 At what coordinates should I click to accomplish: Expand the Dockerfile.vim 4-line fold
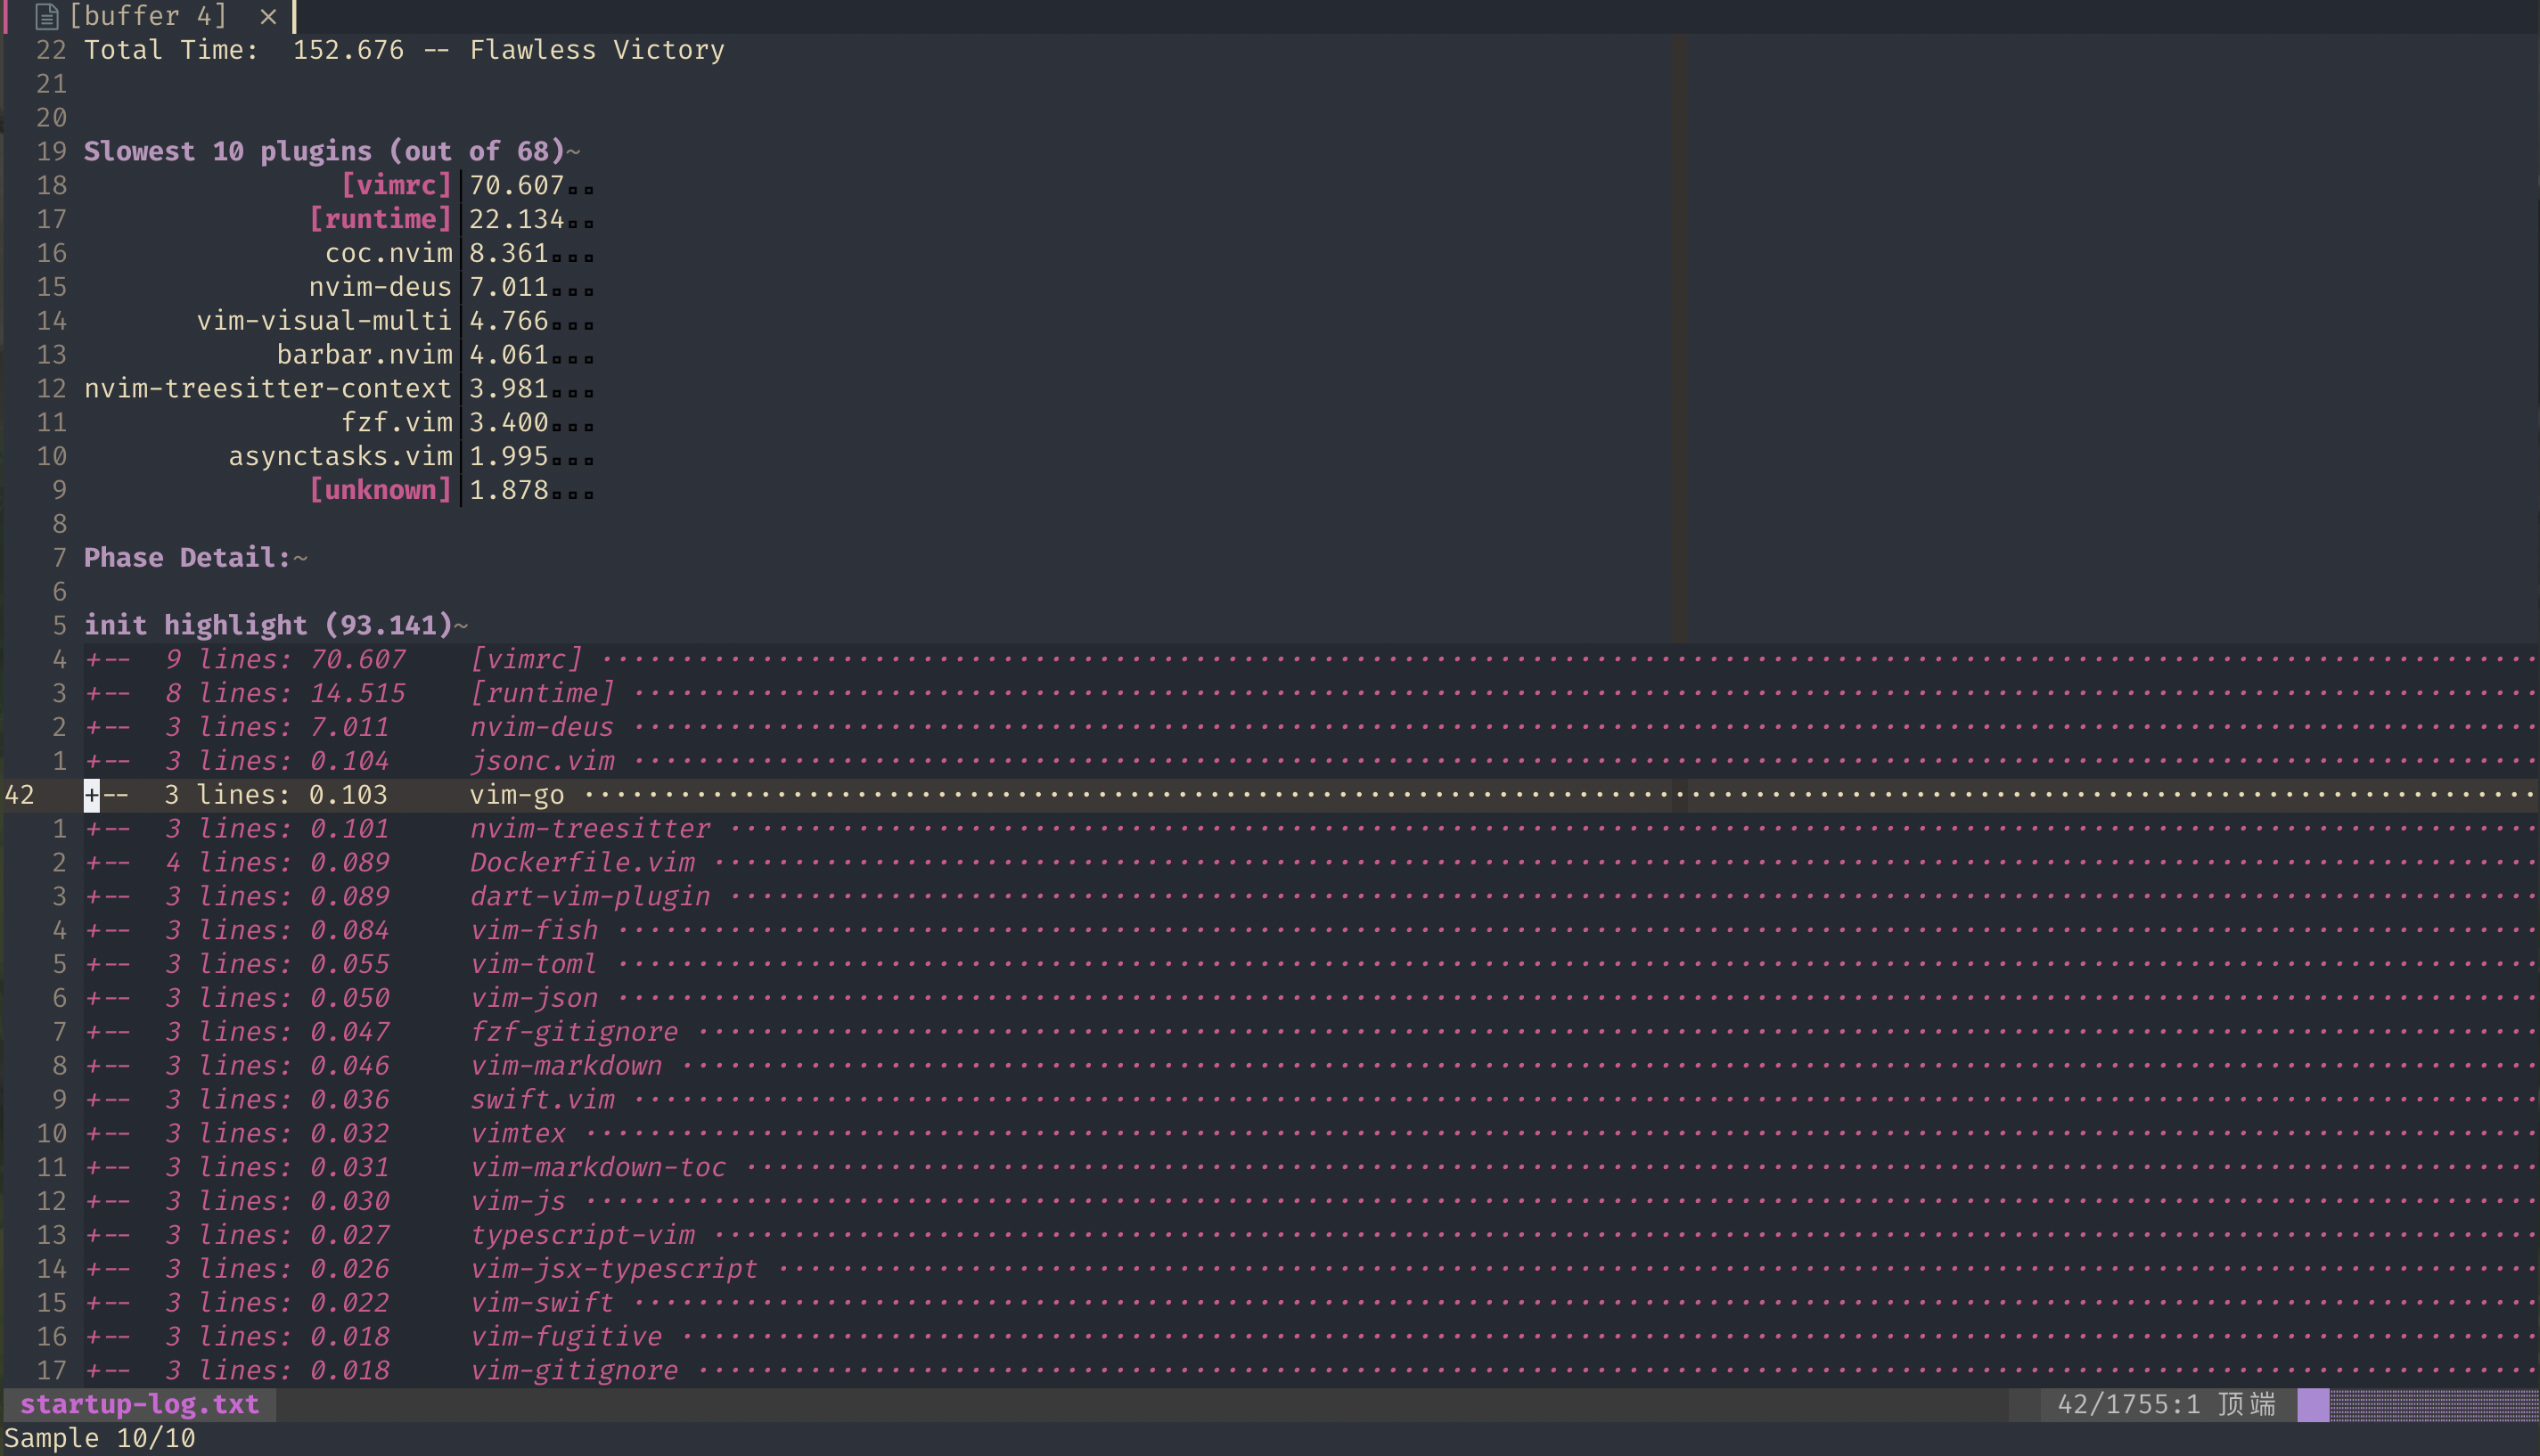(92, 863)
